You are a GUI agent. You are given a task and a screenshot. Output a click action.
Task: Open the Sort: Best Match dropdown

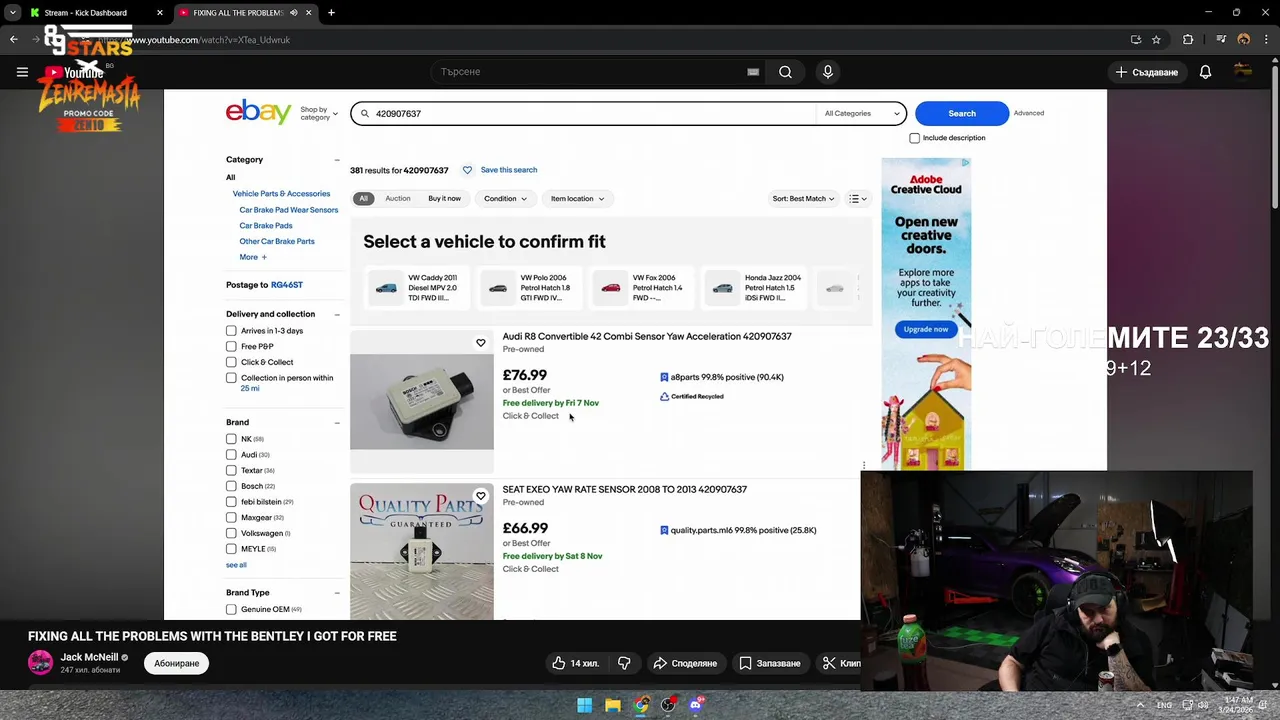803,198
